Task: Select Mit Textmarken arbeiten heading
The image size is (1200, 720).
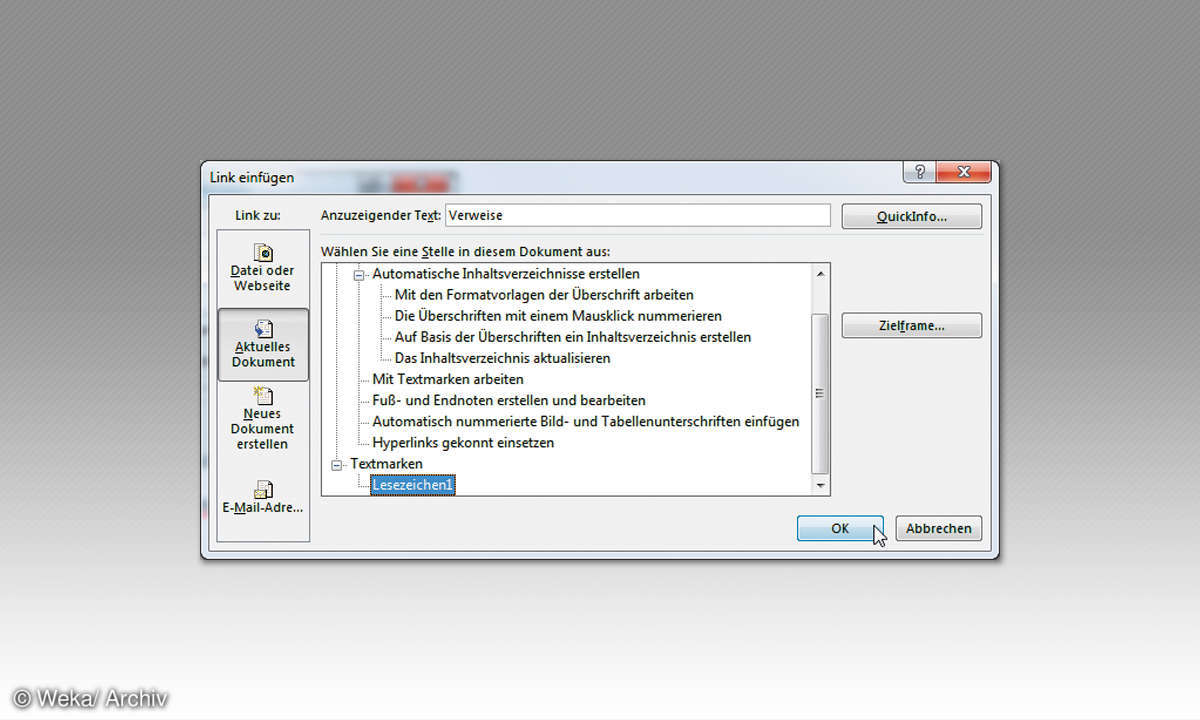Action: pyautogui.click(x=448, y=379)
